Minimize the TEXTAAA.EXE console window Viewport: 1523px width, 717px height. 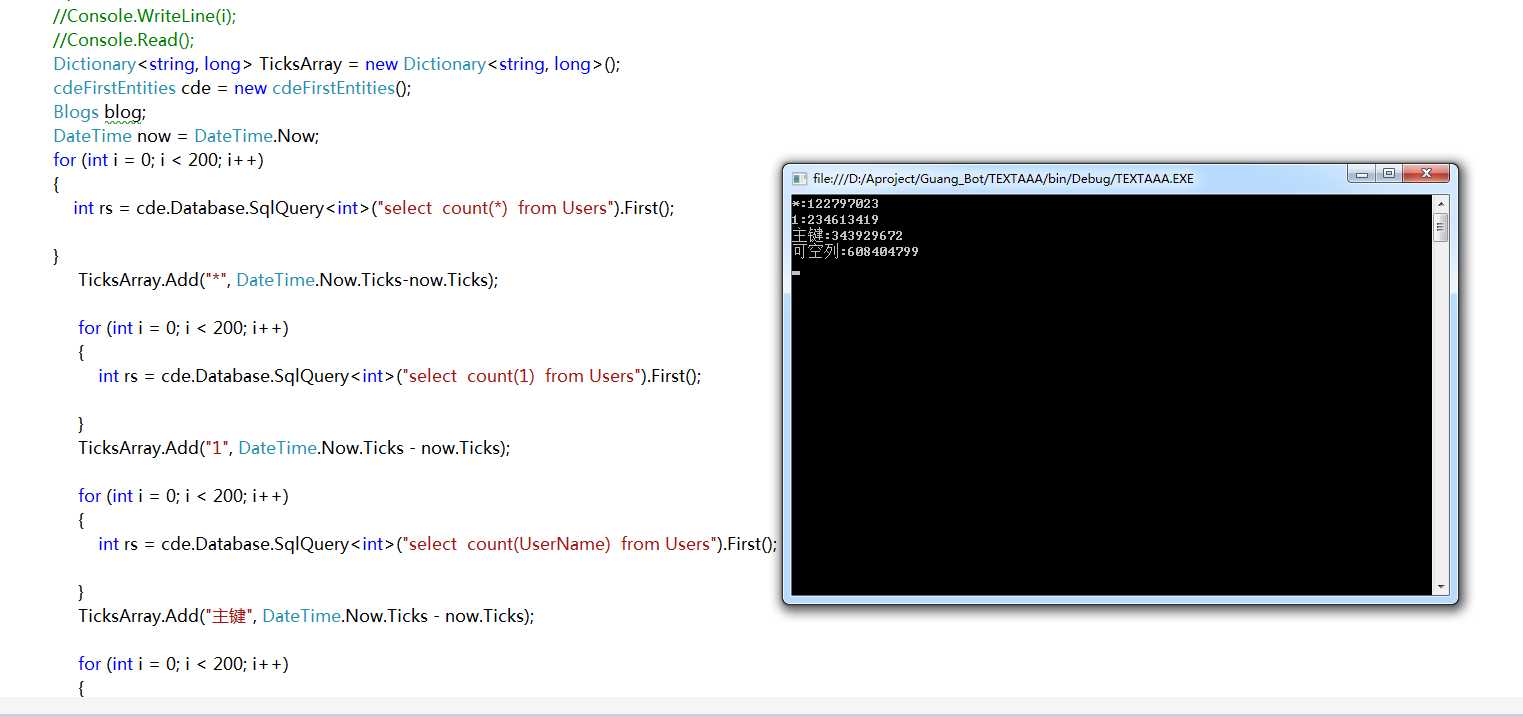point(1361,173)
